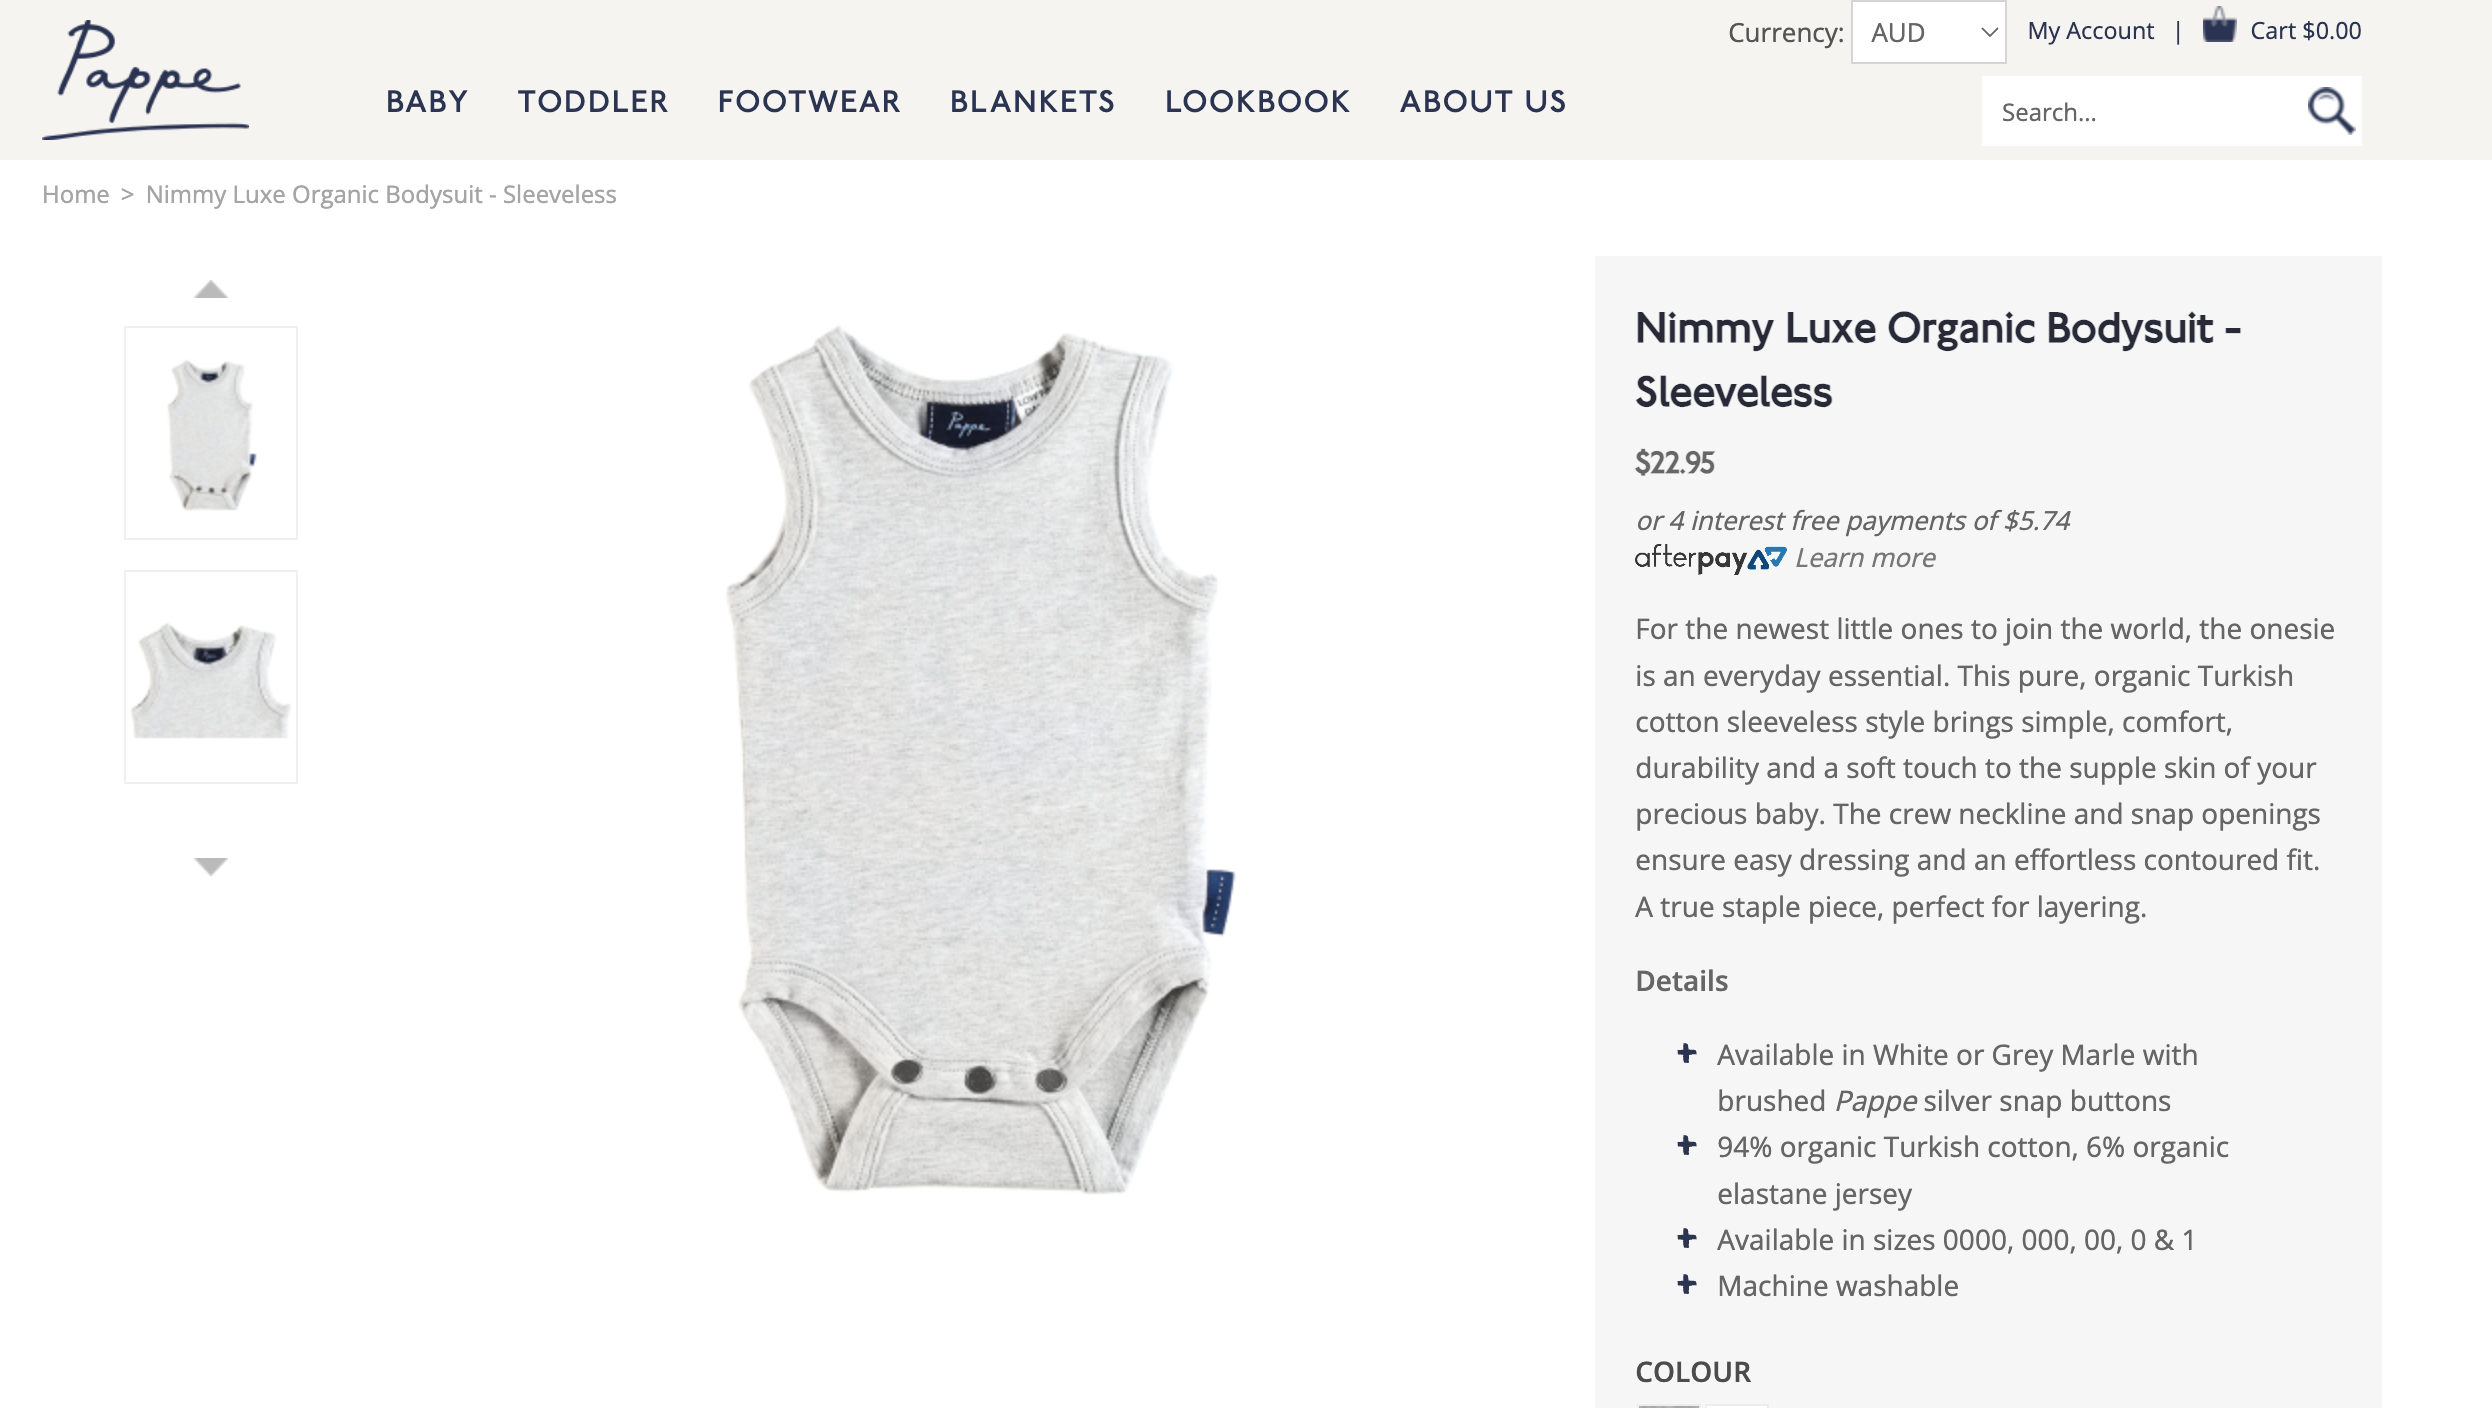Click the search magnifier icon
The image size is (2492, 1408).
(2330, 111)
